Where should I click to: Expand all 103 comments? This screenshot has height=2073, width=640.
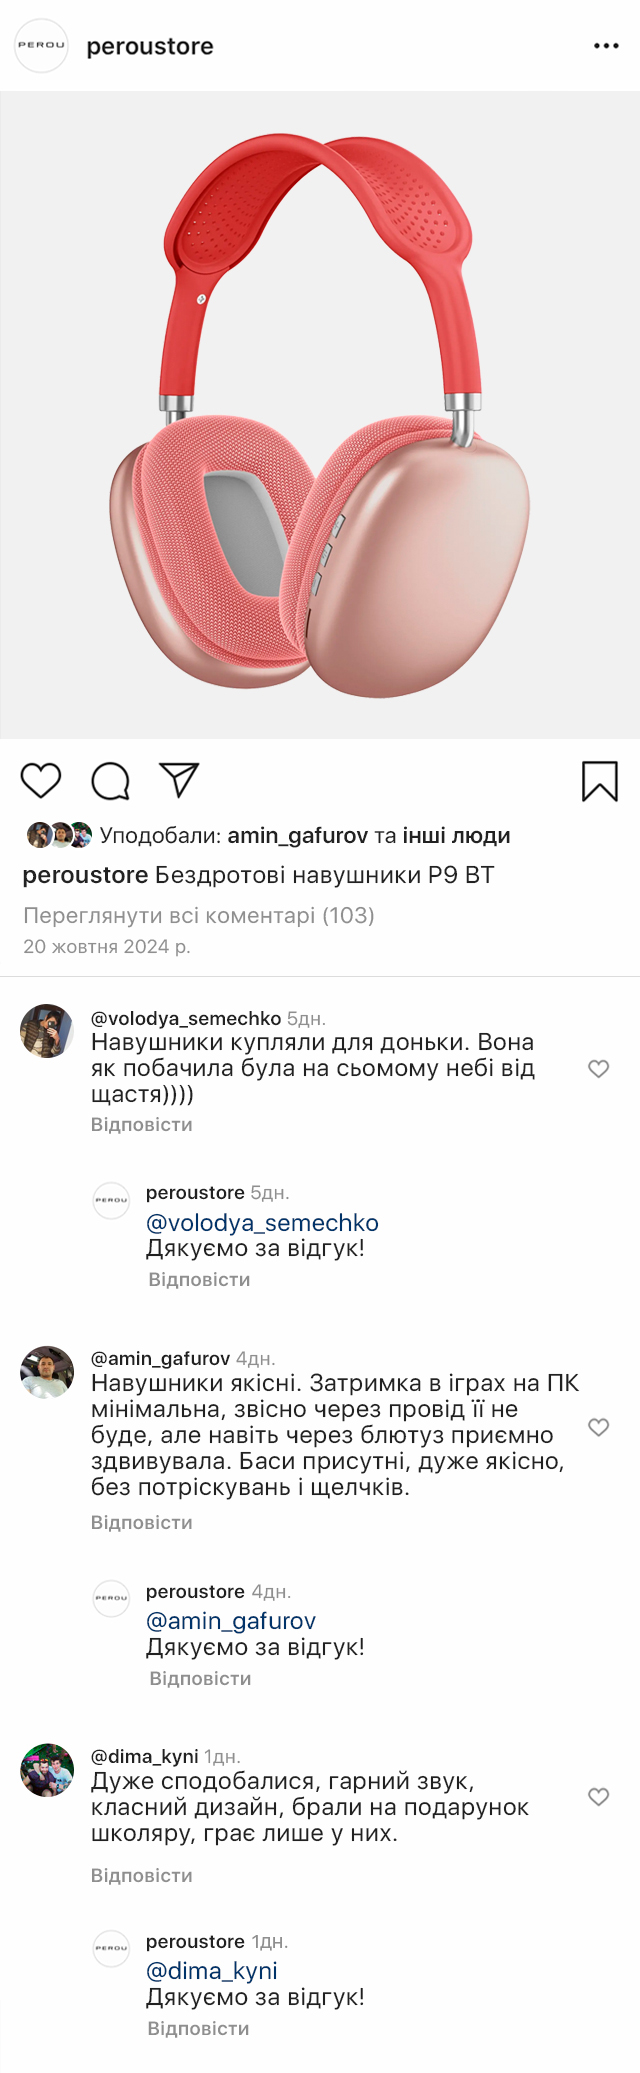pos(198,915)
